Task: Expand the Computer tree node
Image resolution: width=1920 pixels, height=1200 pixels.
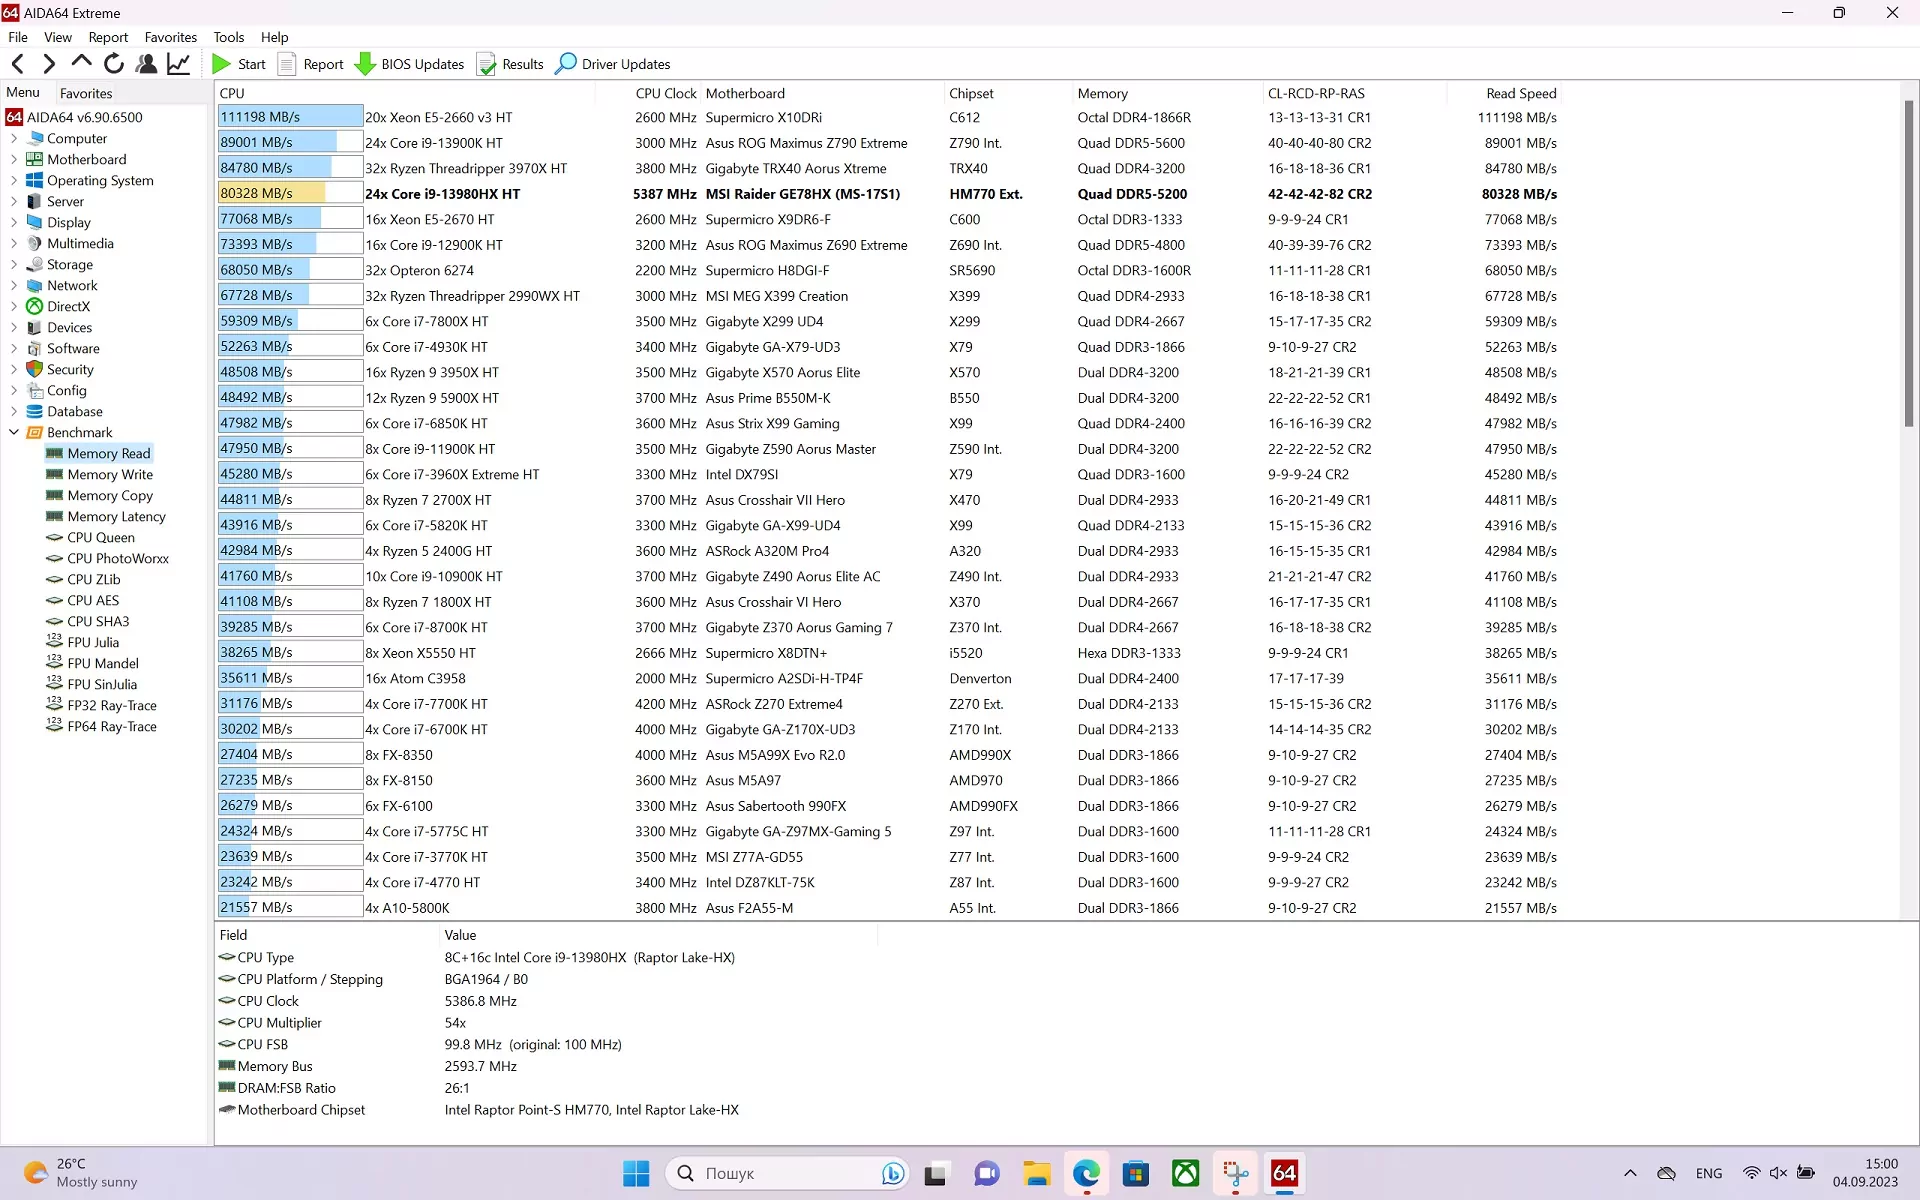Action: pyautogui.click(x=14, y=139)
